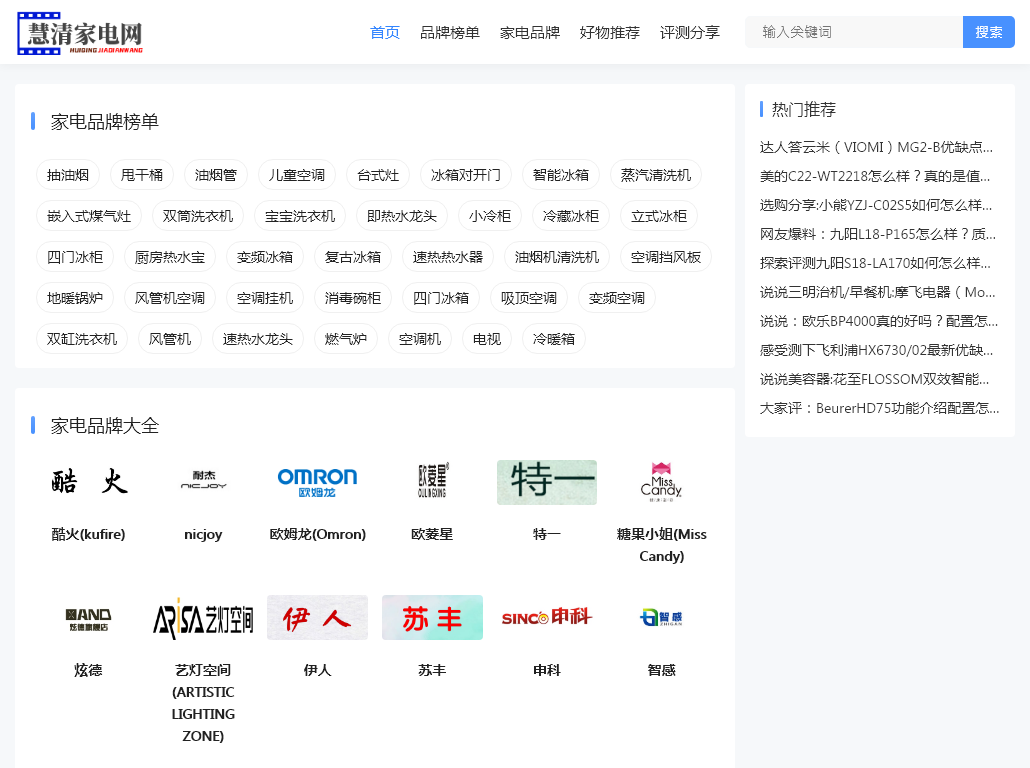Go to 首页 in the navigation
Image resolution: width=1030 pixels, height=768 pixels.
pos(385,32)
